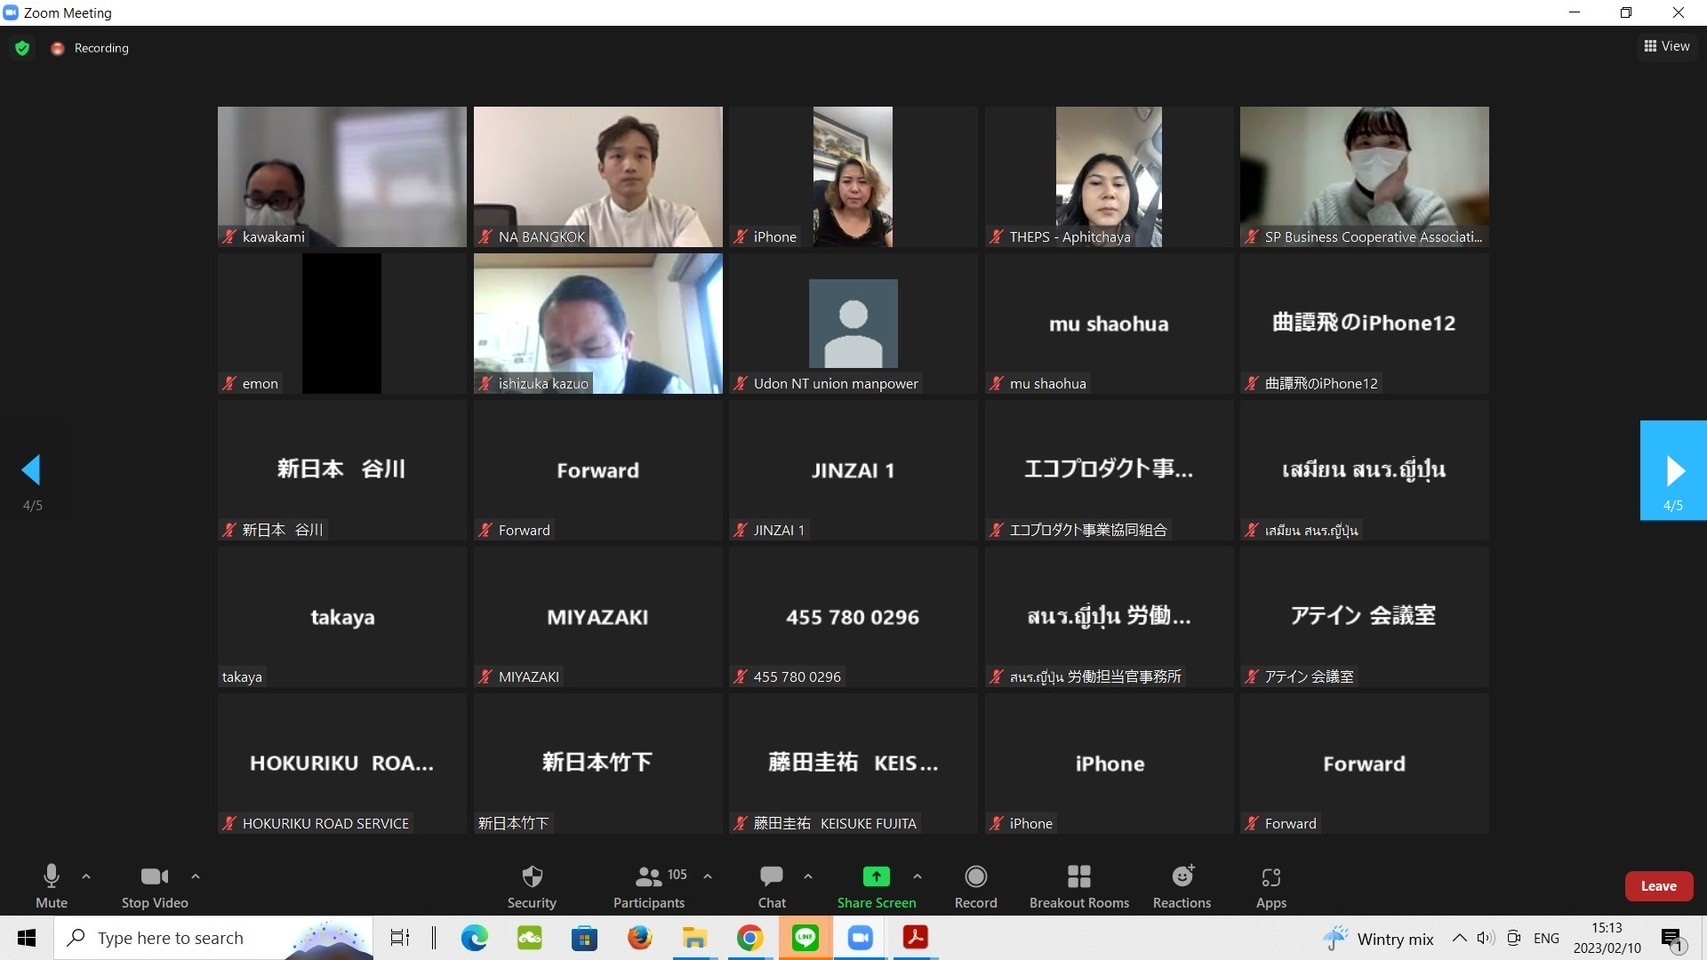
Task: Select kawakami's video tile
Action: click(x=342, y=177)
